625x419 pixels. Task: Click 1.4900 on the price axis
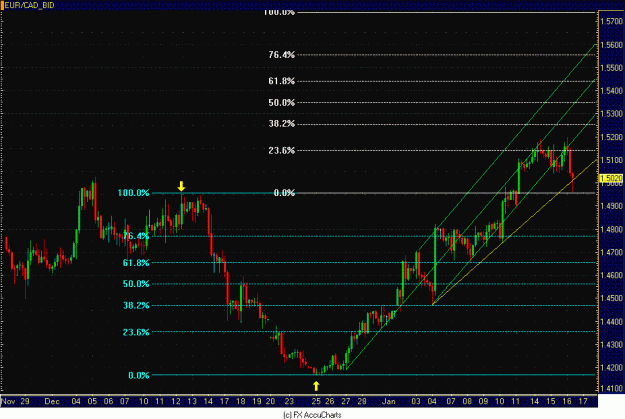[x=611, y=206]
